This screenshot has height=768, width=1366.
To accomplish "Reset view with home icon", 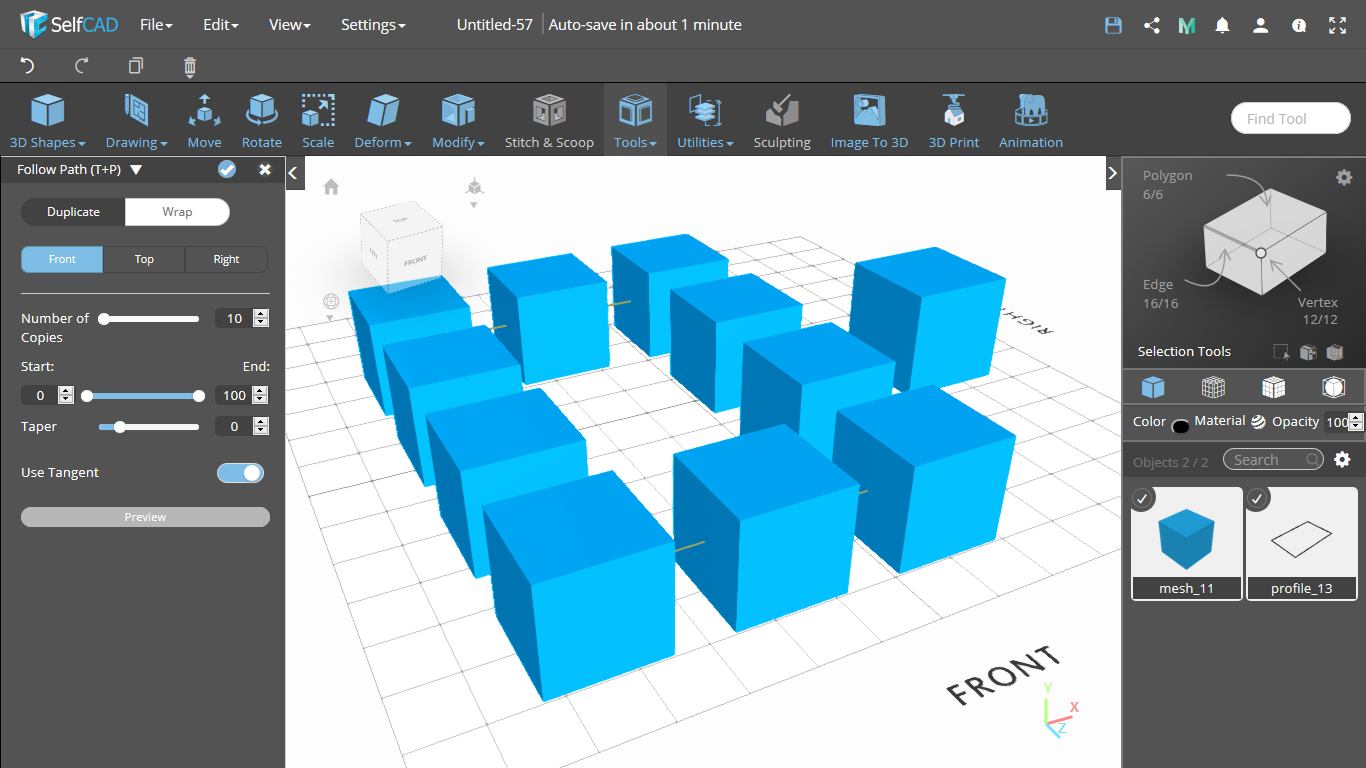I will (331, 186).
